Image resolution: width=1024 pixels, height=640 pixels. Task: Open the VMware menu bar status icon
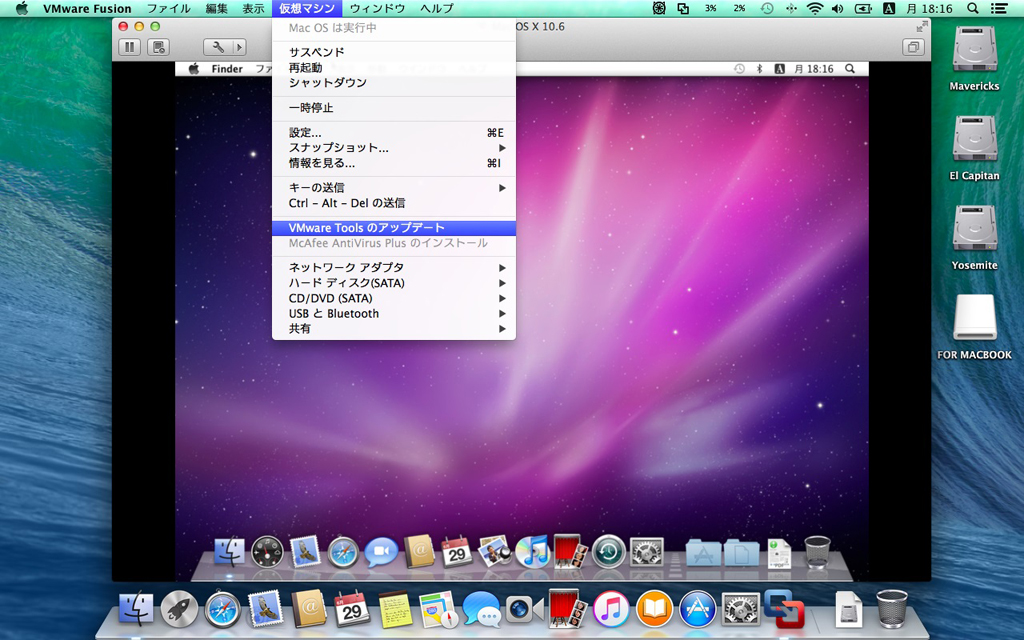[x=683, y=8]
